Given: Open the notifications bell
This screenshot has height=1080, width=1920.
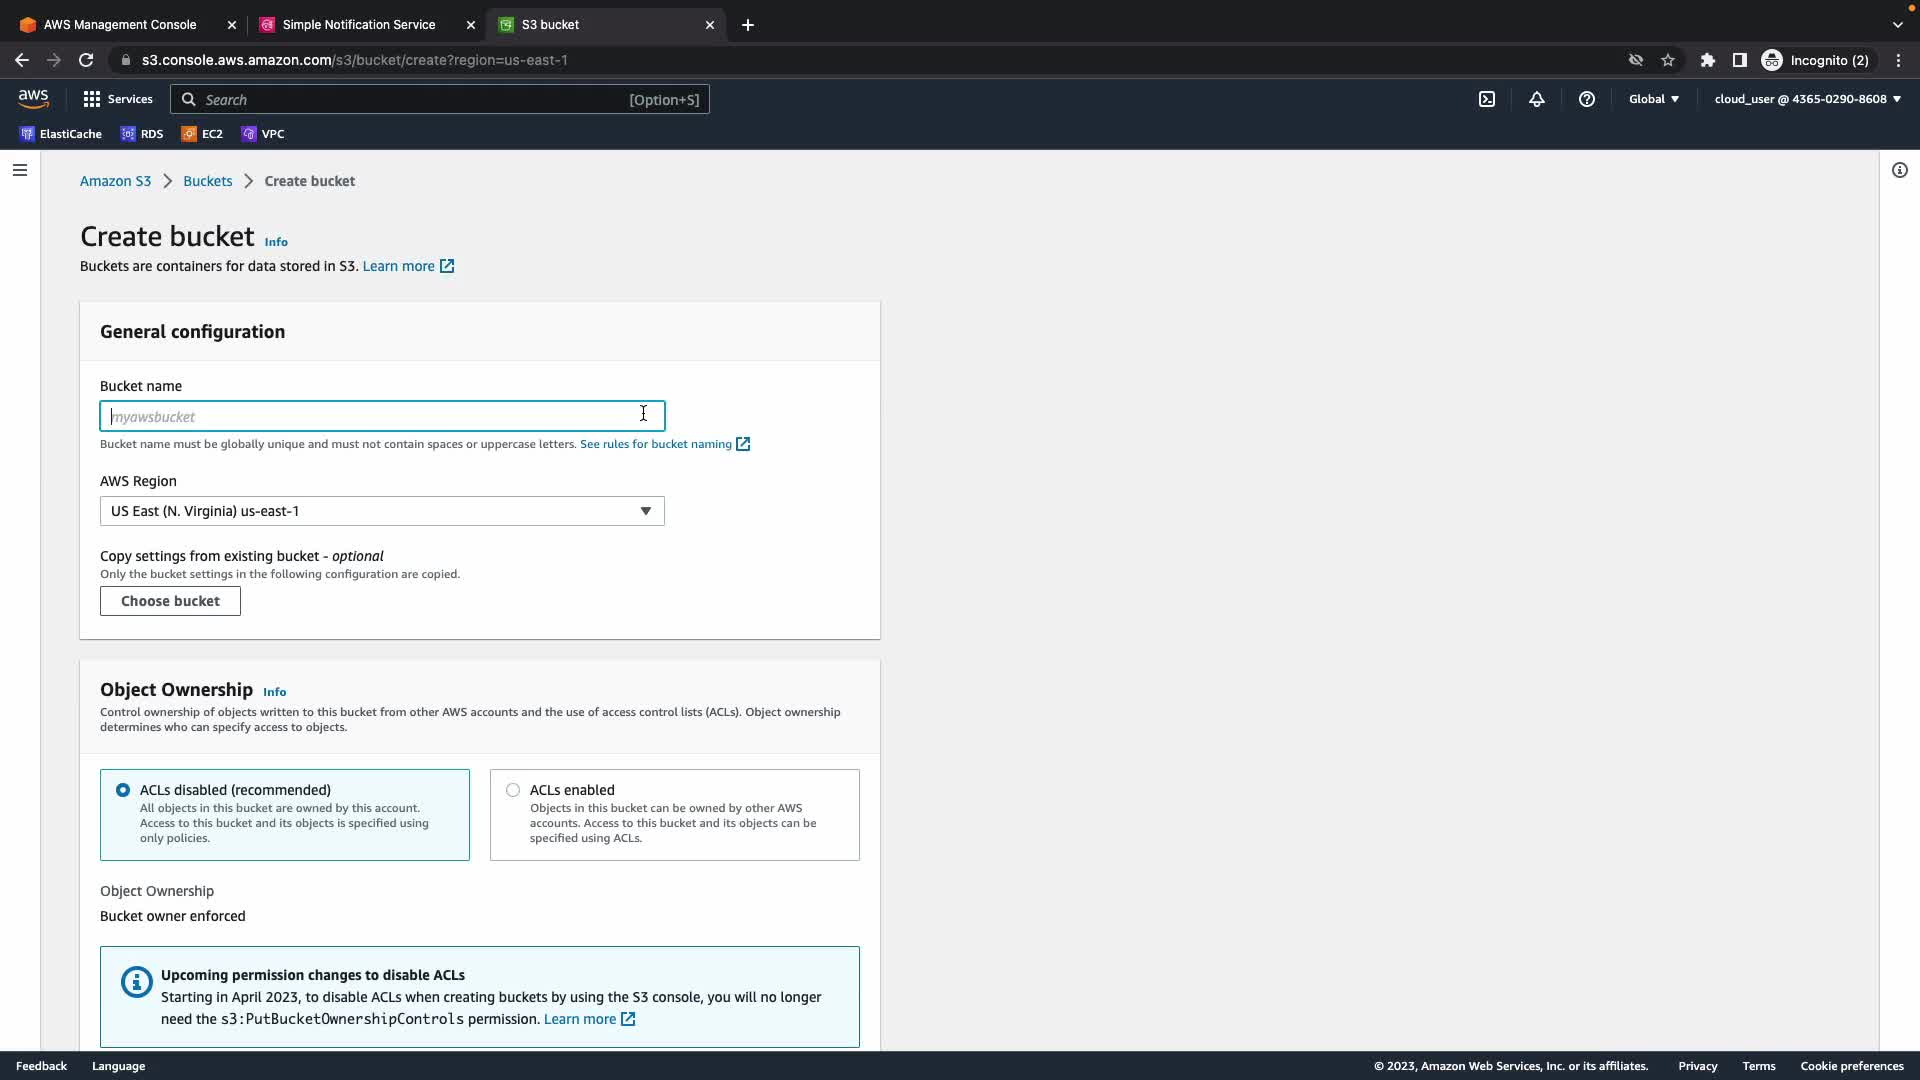Looking at the screenshot, I should tap(1537, 99).
